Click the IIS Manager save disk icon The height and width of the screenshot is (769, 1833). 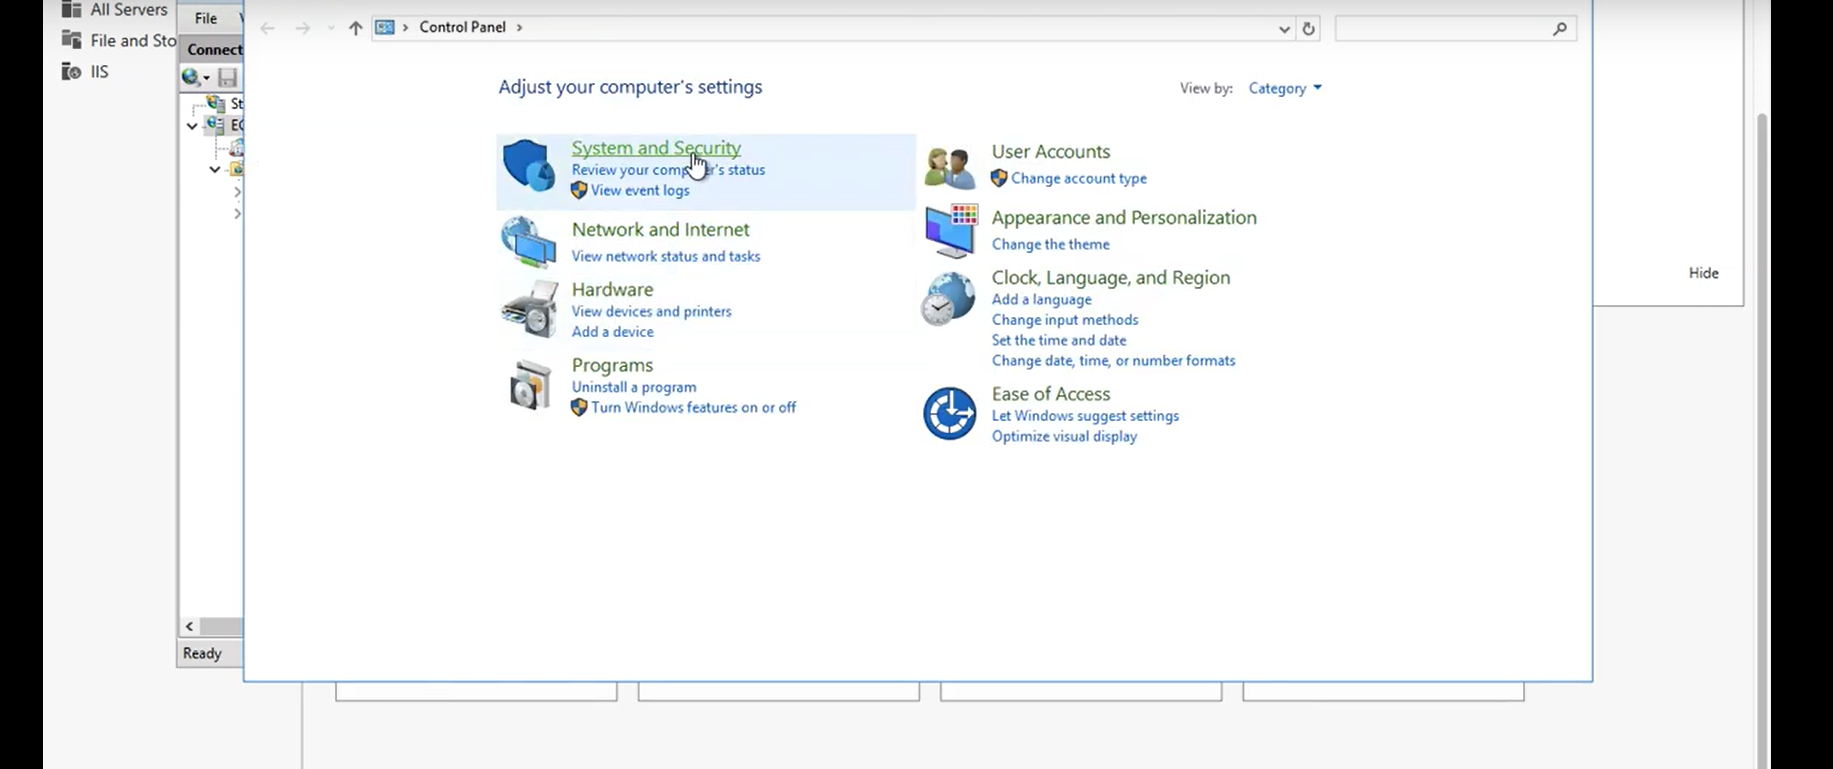point(228,77)
